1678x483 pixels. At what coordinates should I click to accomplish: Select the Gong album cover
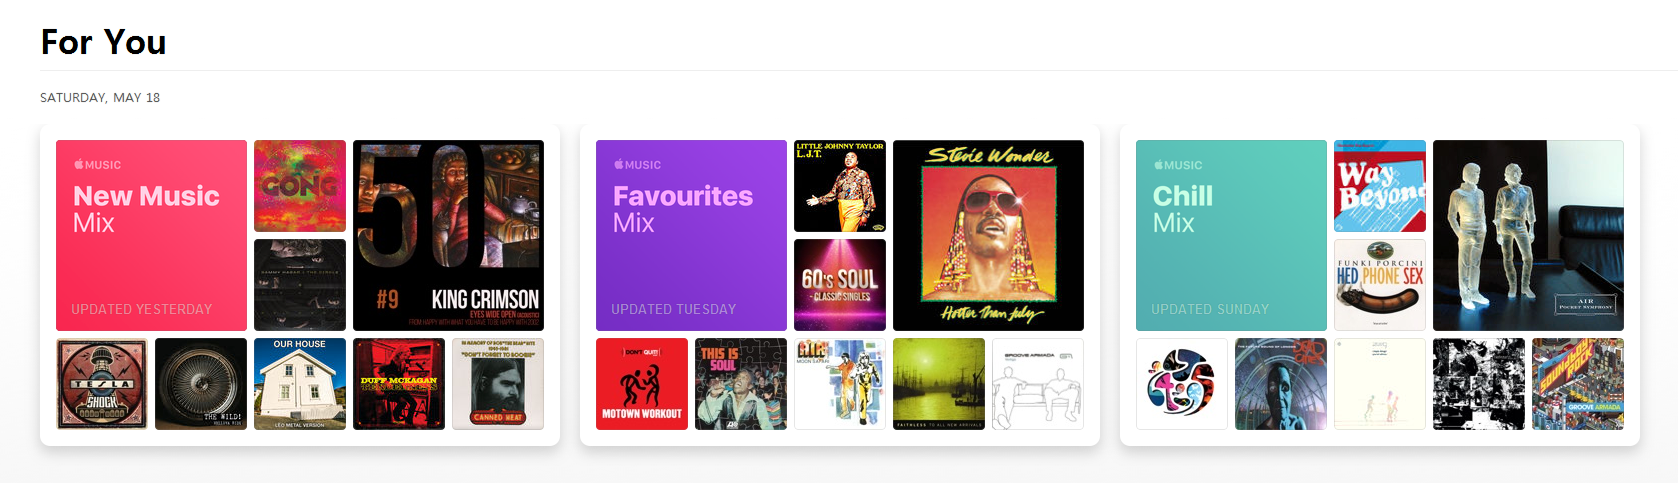[x=300, y=186]
